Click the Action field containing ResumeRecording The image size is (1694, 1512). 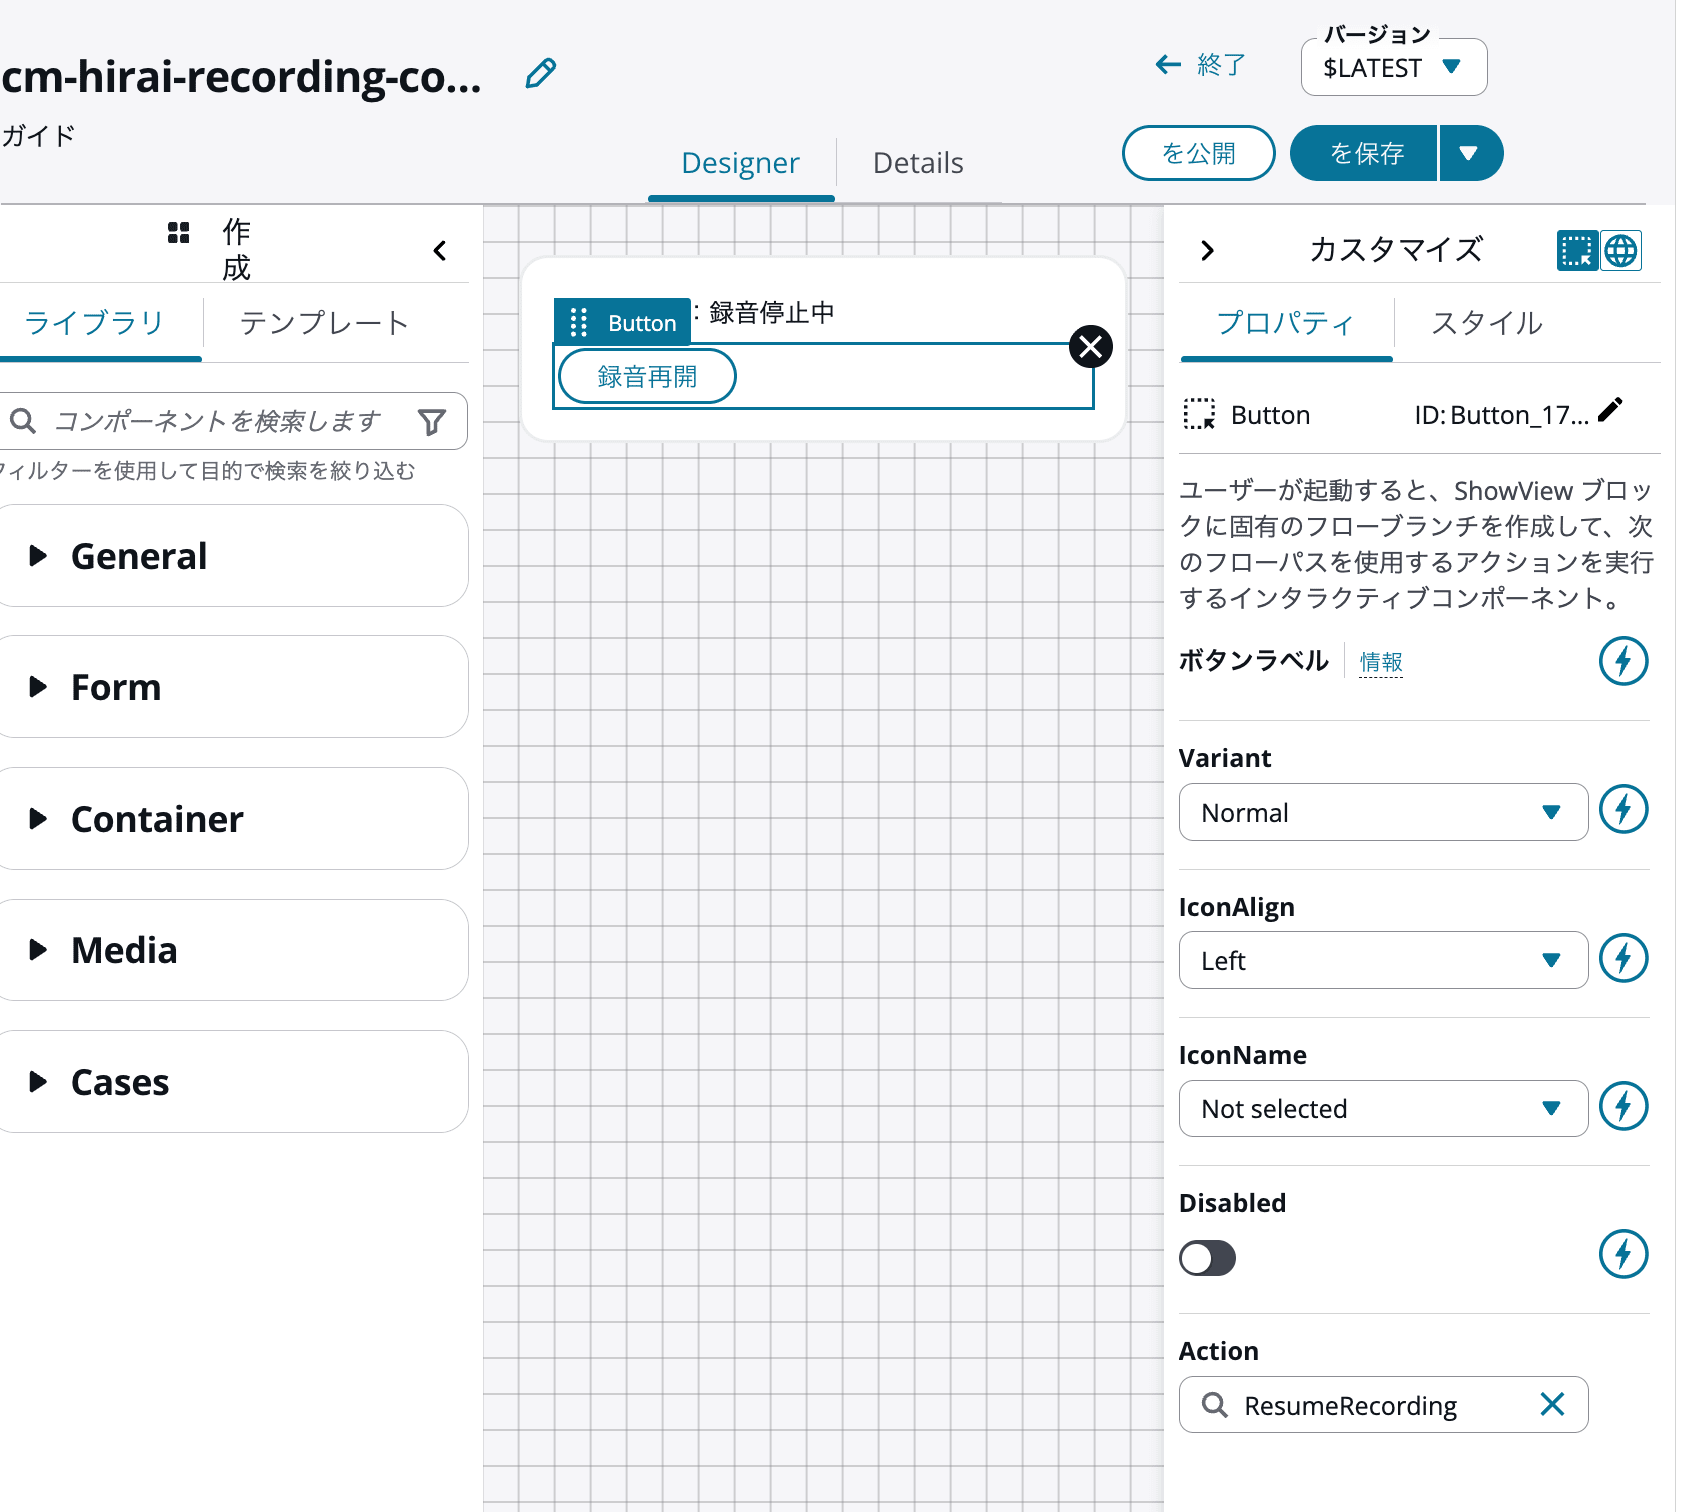[1383, 1405]
